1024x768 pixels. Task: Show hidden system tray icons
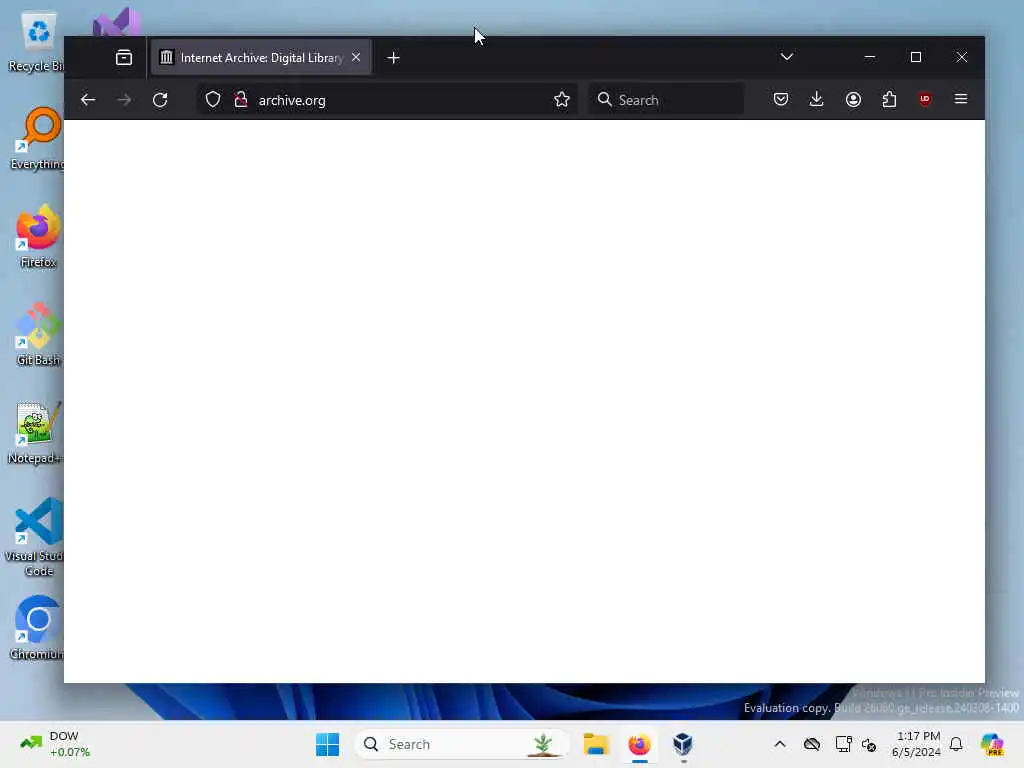point(780,744)
